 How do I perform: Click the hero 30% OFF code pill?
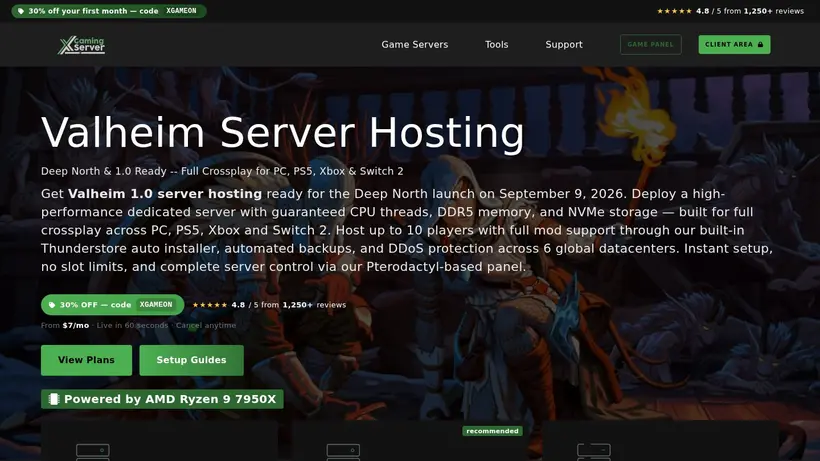112,305
